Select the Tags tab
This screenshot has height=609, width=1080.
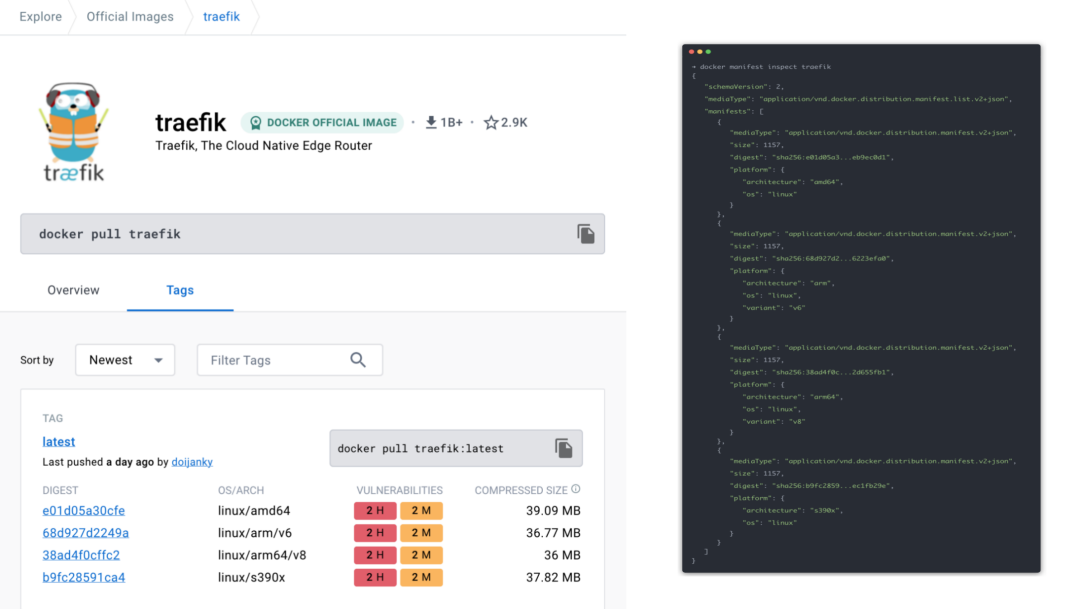tap(180, 290)
